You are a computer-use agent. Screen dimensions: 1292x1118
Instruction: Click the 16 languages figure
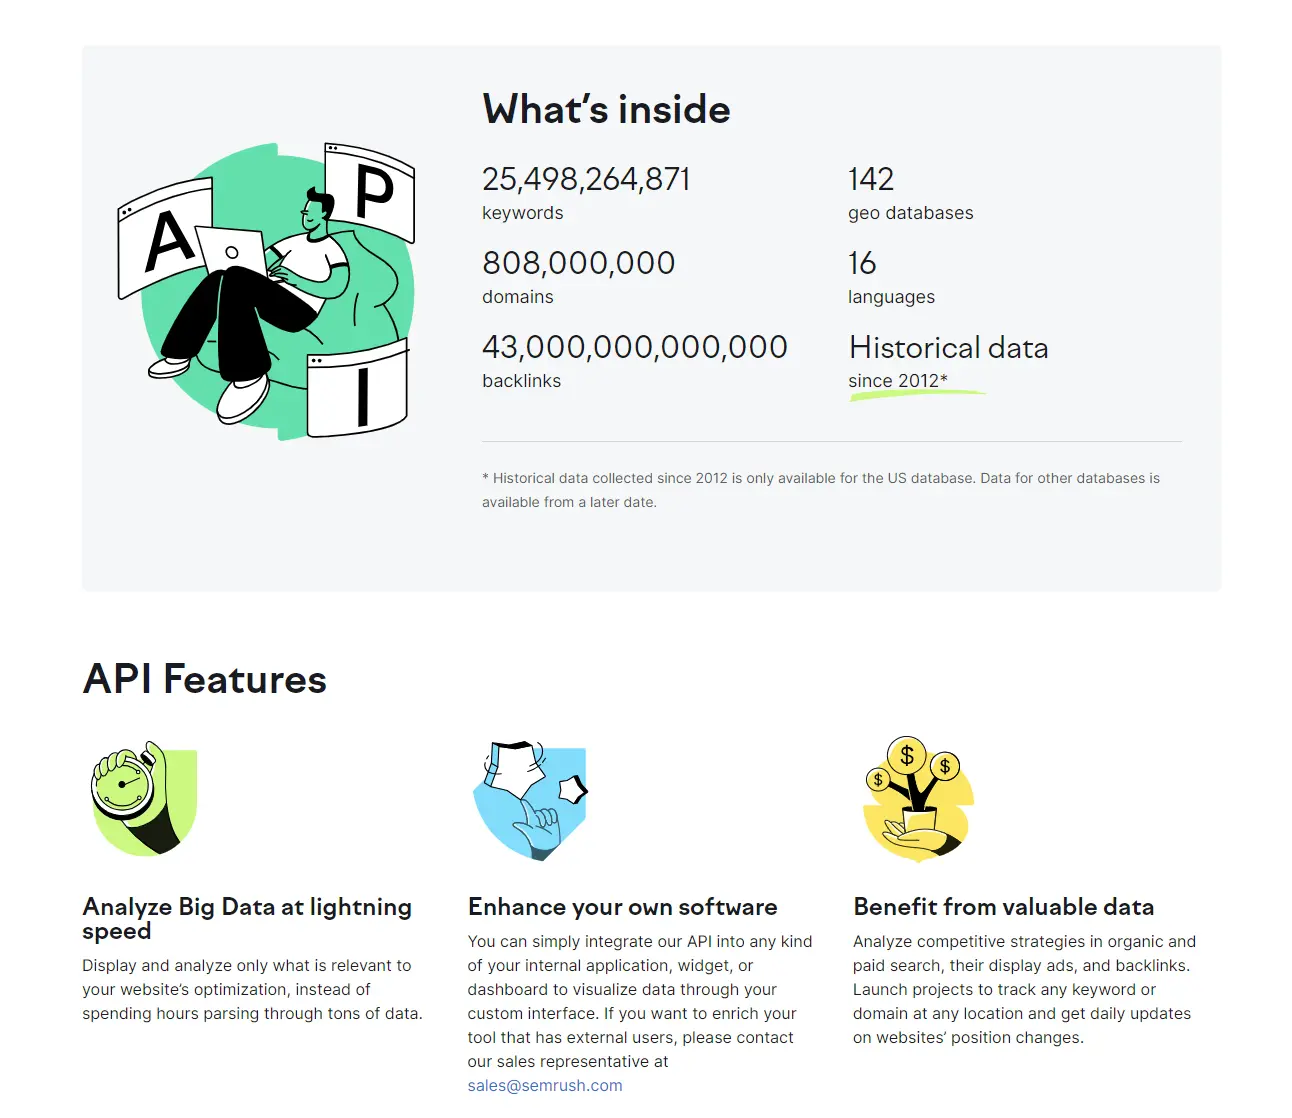(x=862, y=263)
